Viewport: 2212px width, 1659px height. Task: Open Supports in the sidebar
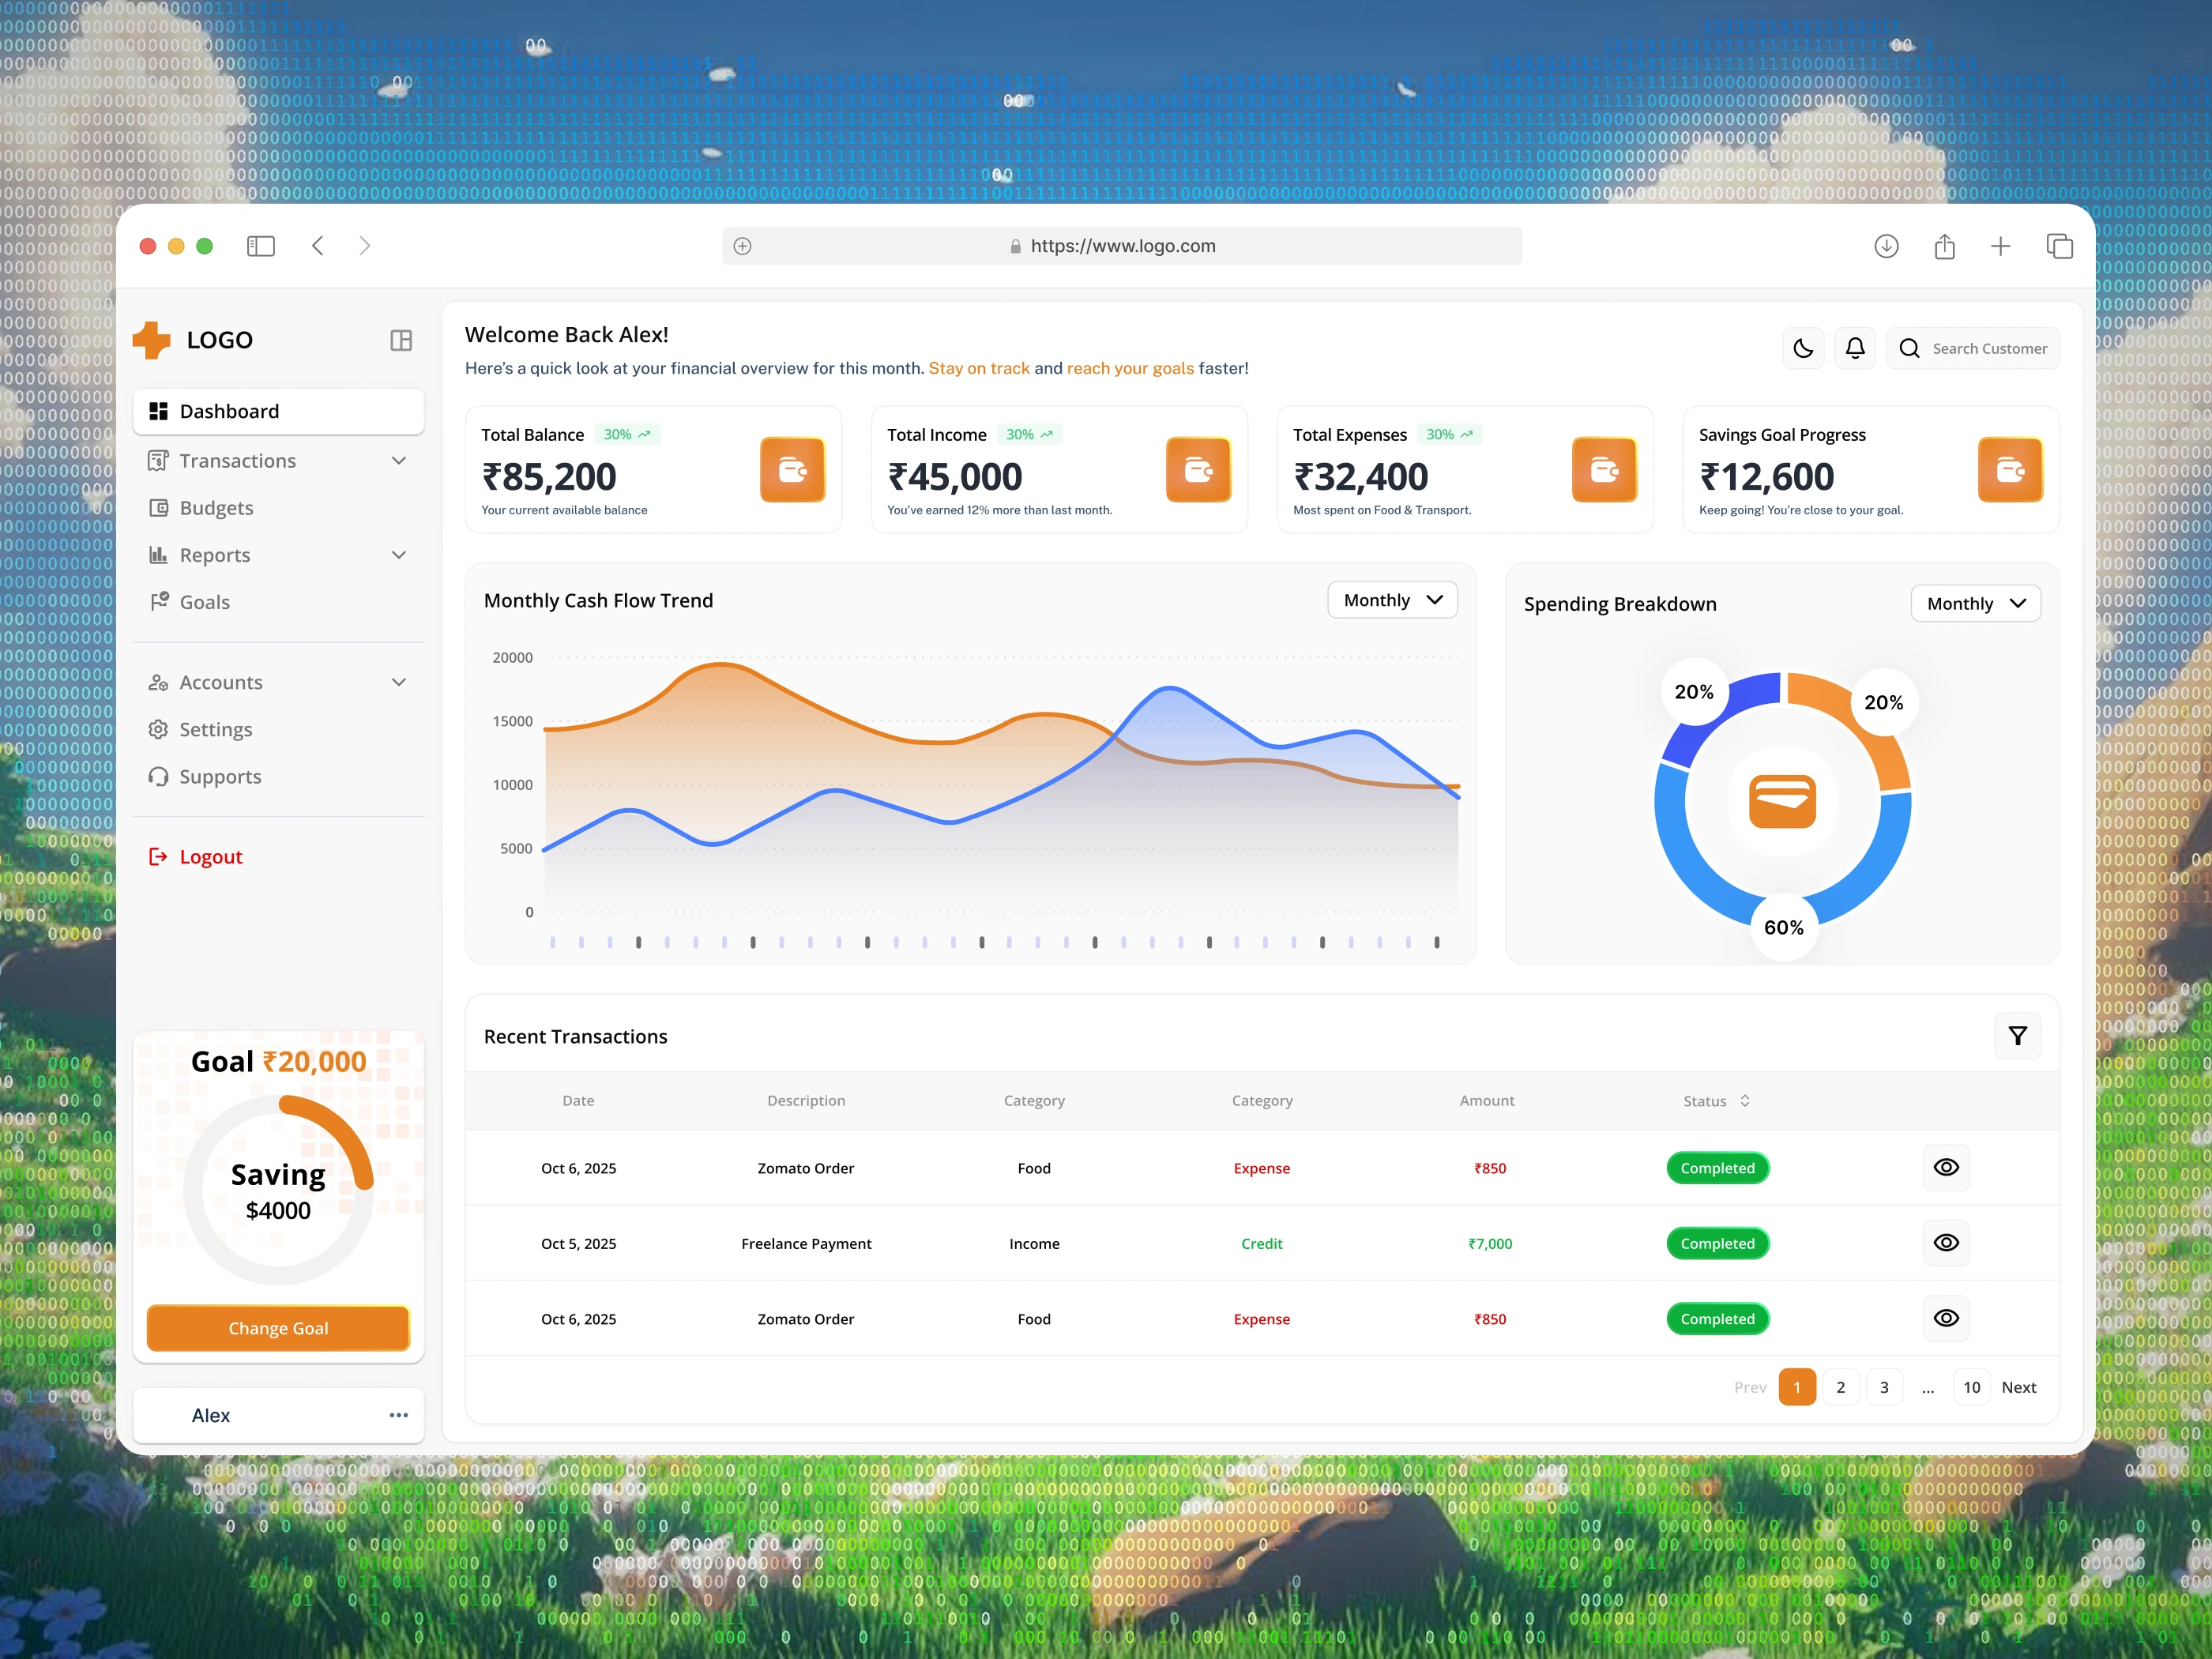(278, 777)
